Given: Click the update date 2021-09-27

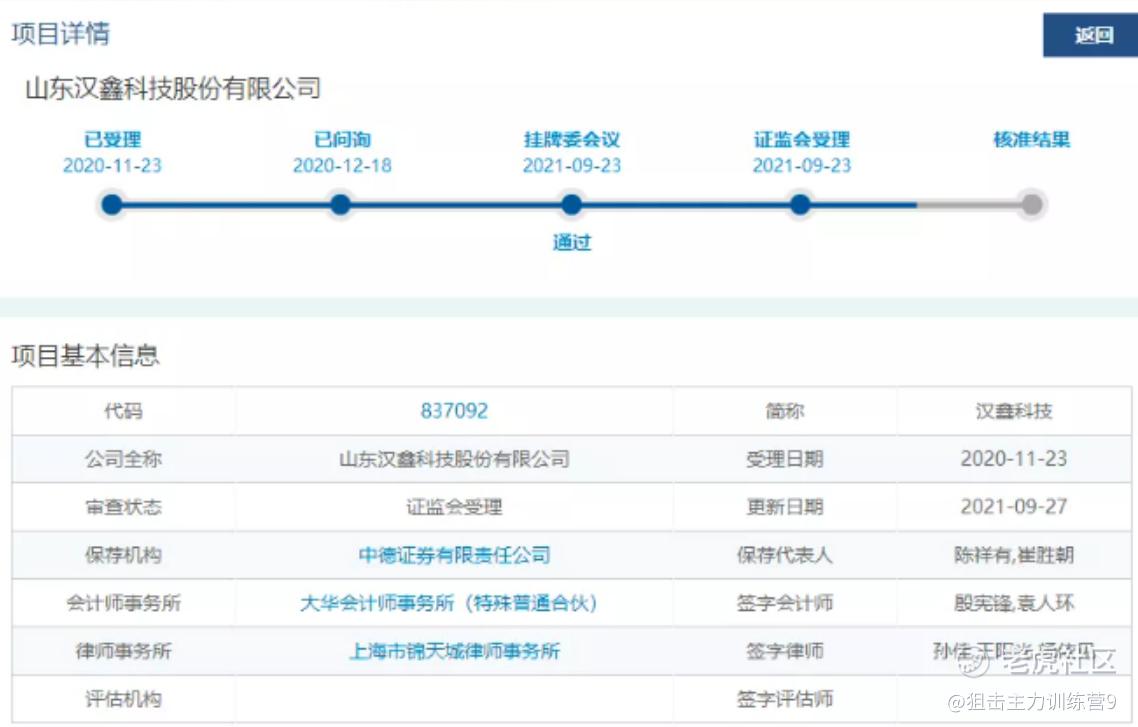Looking at the screenshot, I should (x=1014, y=506).
